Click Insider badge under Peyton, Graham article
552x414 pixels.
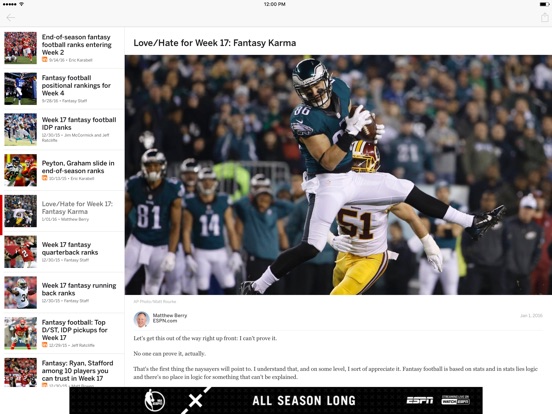click(45, 178)
